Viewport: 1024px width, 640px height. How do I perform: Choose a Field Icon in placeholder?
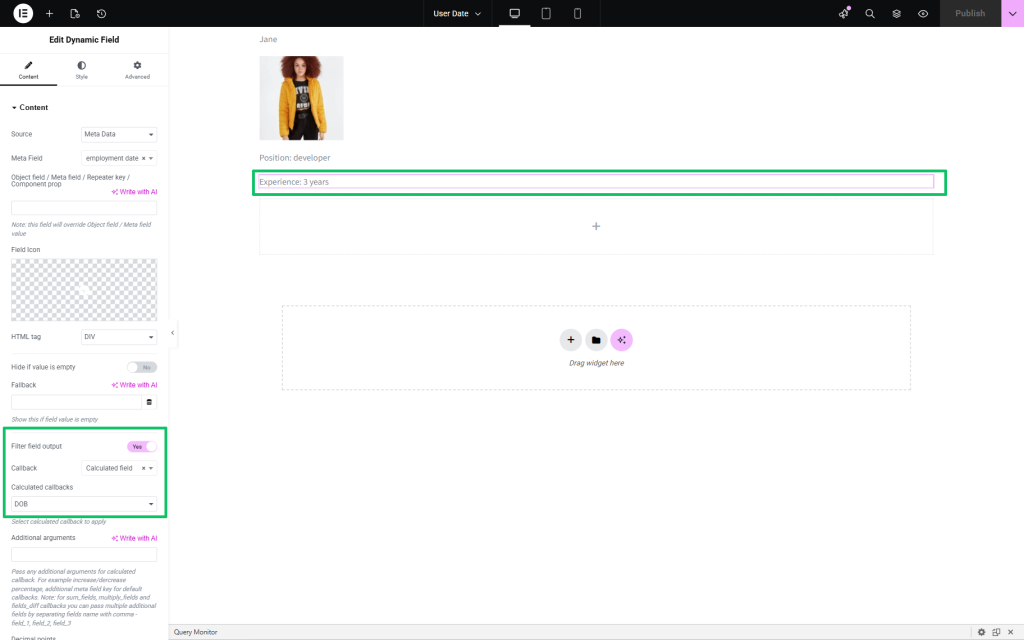(84, 290)
